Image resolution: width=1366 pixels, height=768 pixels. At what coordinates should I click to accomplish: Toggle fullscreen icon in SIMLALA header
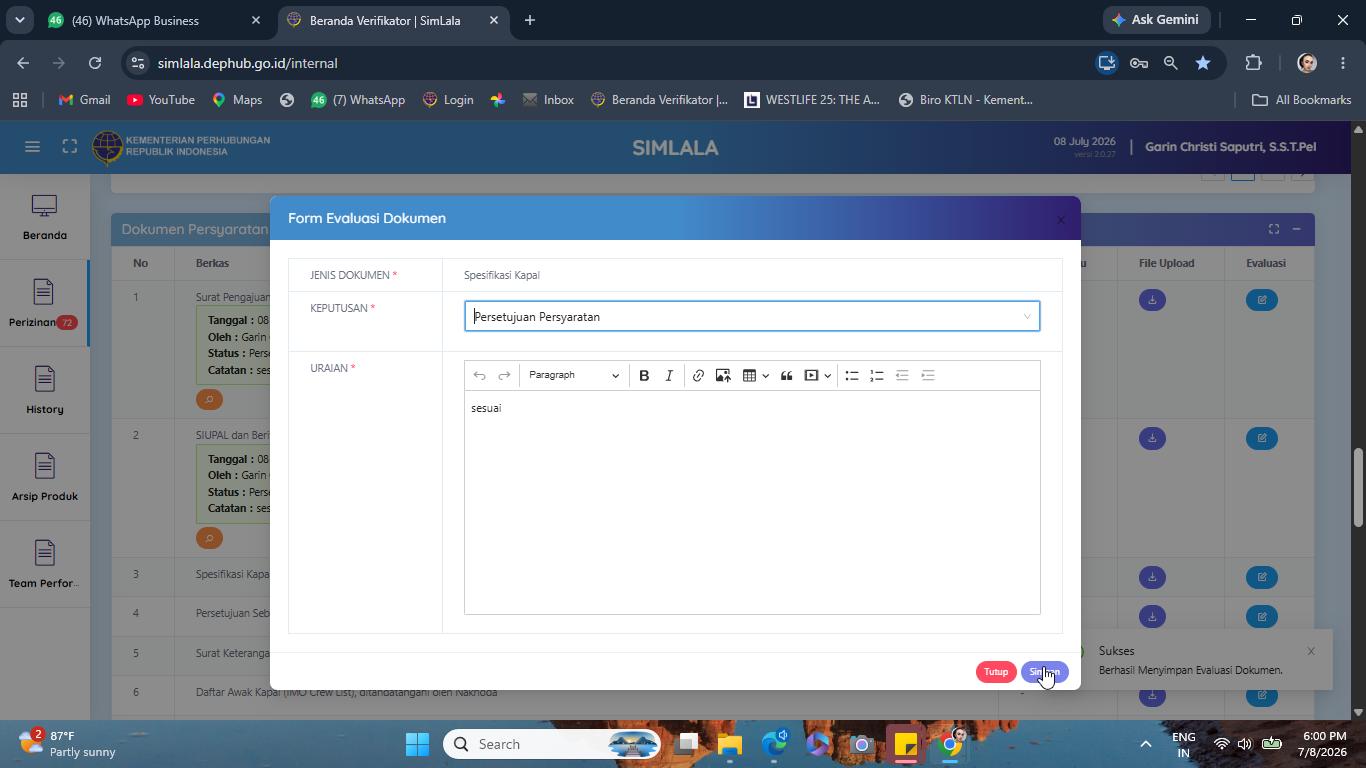tap(69, 147)
